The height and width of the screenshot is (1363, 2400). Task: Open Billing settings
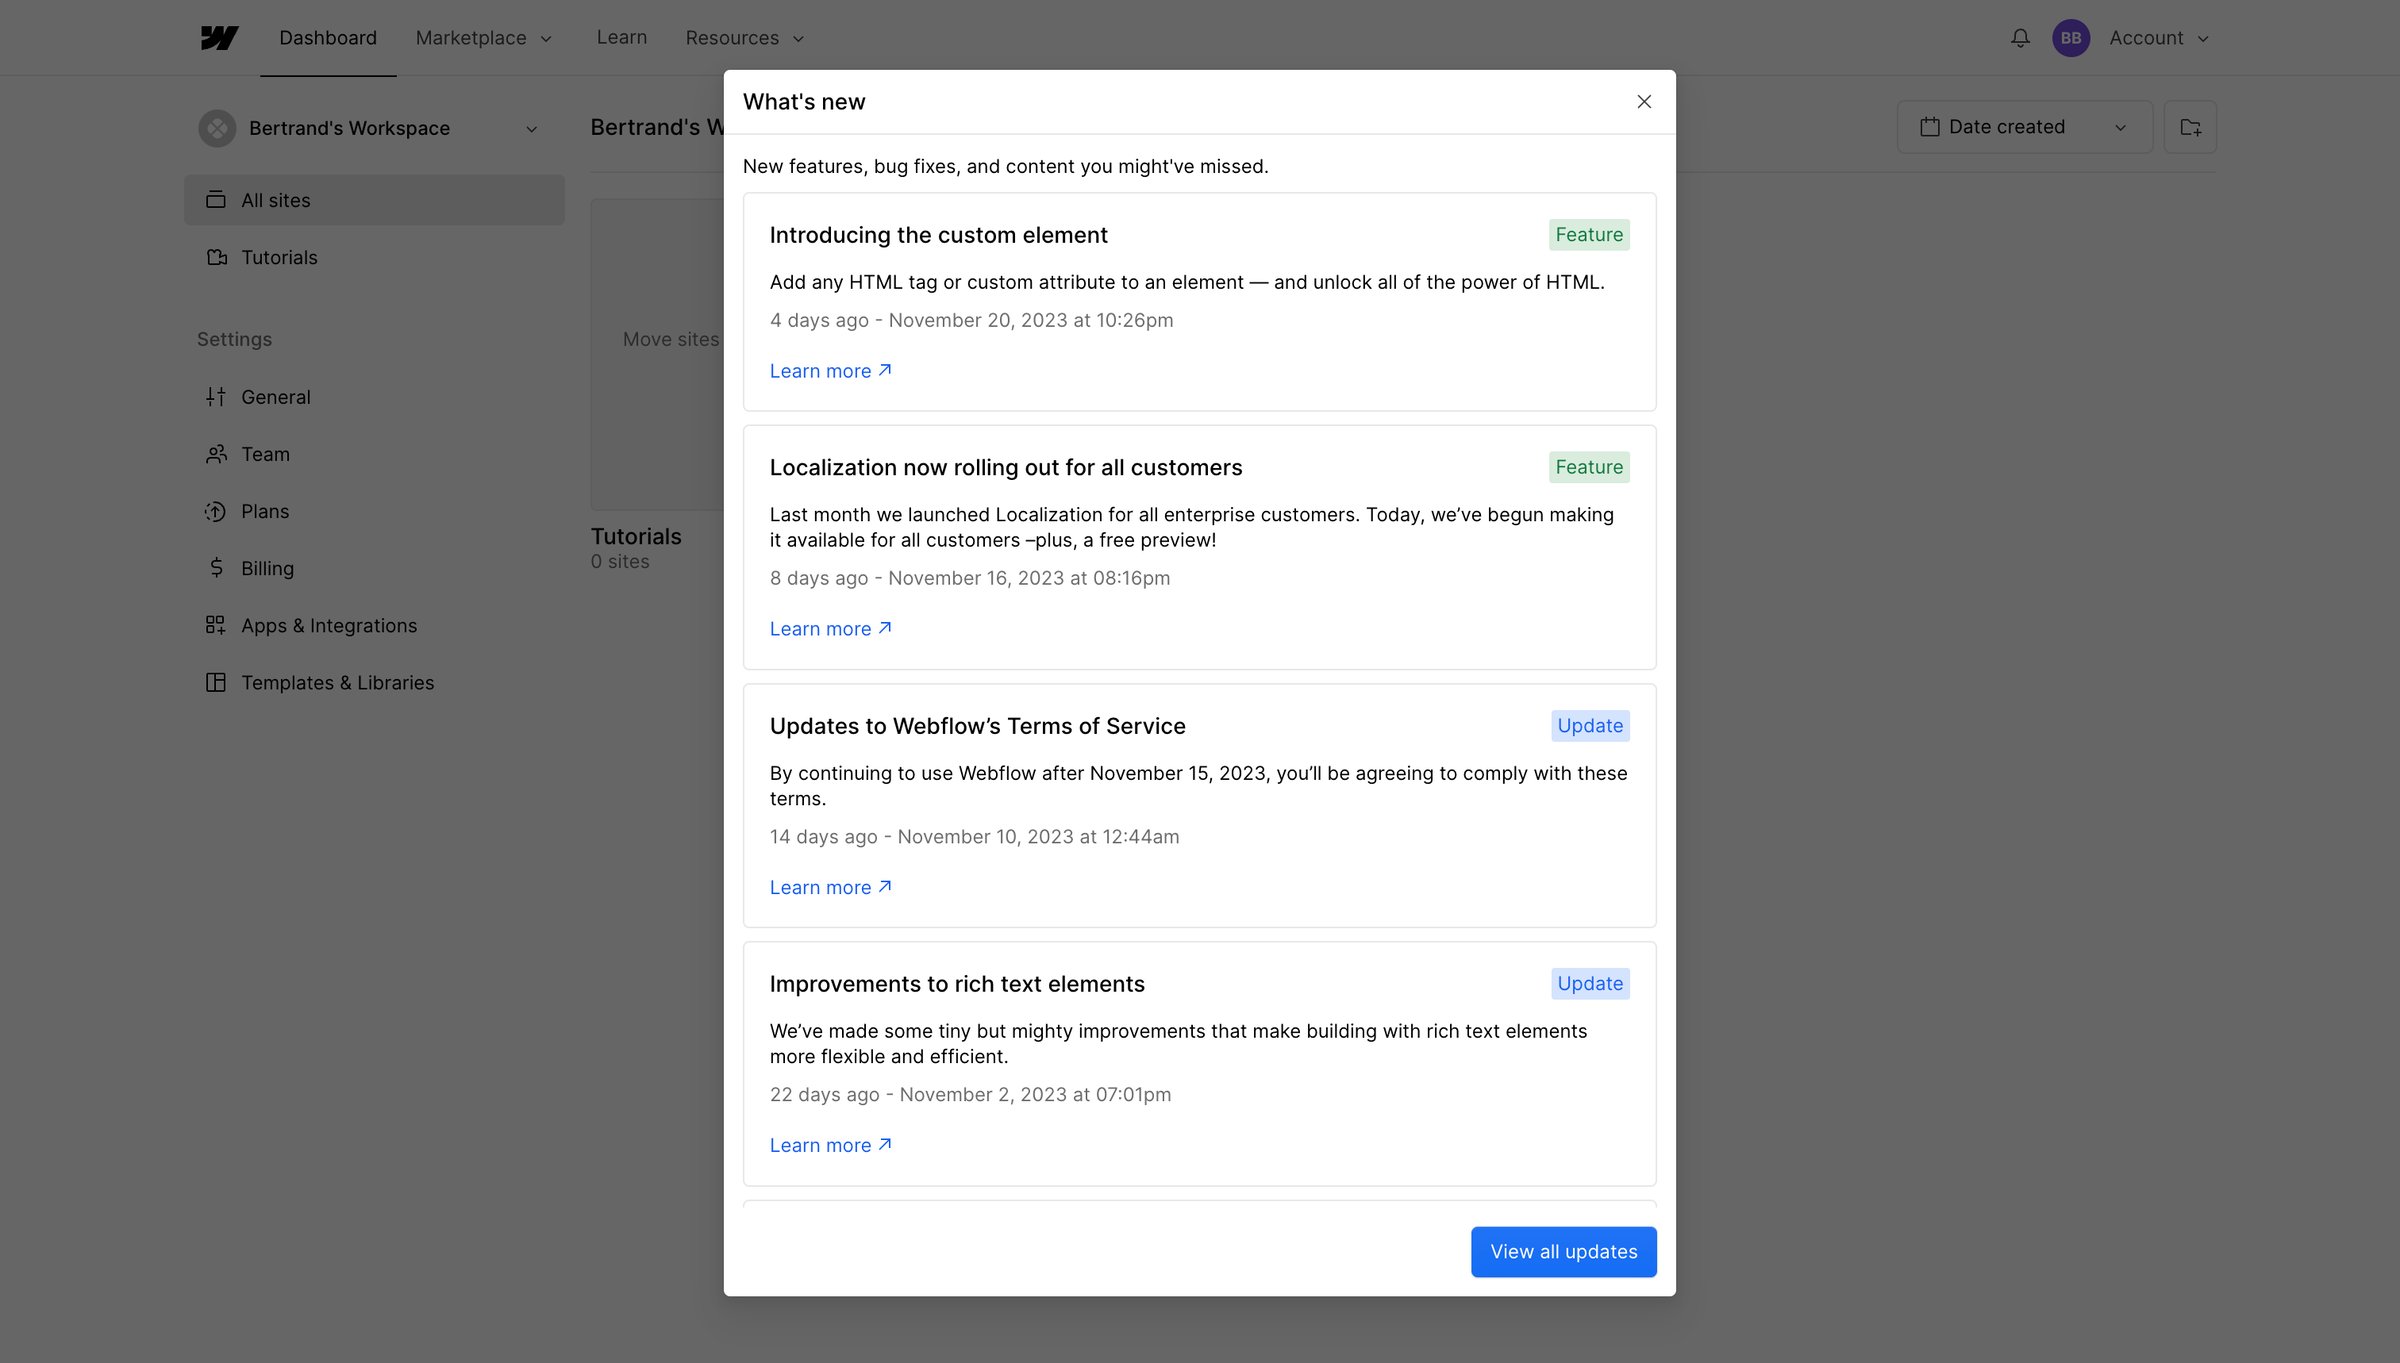tap(374, 568)
